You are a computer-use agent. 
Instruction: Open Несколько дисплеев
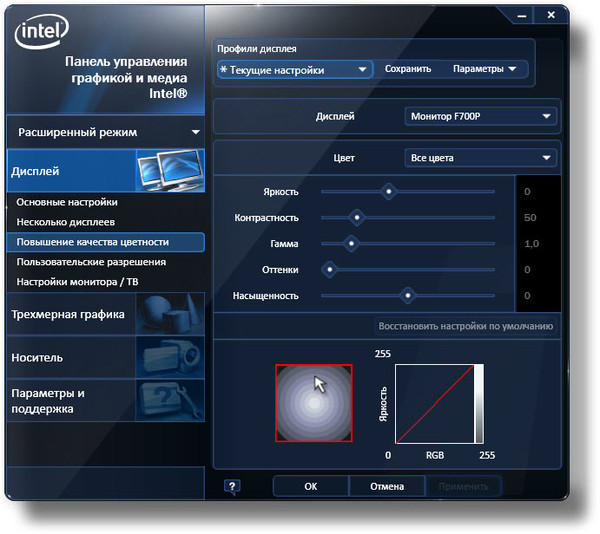tap(65, 222)
